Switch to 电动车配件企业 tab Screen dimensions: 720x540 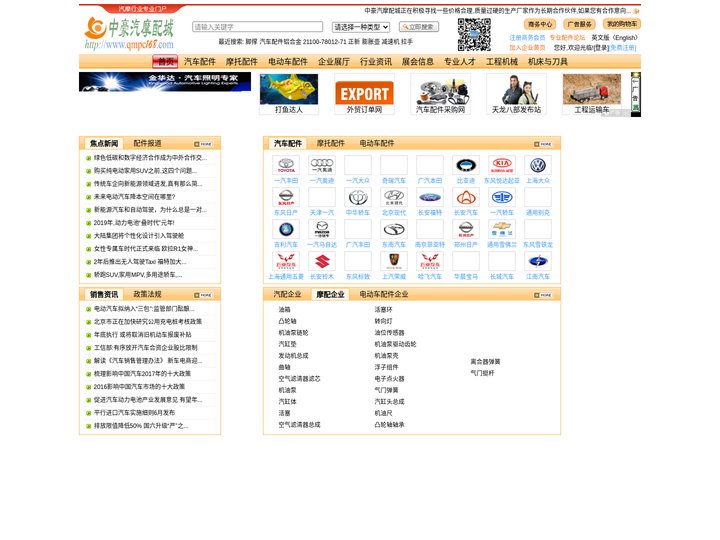tap(384, 294)
